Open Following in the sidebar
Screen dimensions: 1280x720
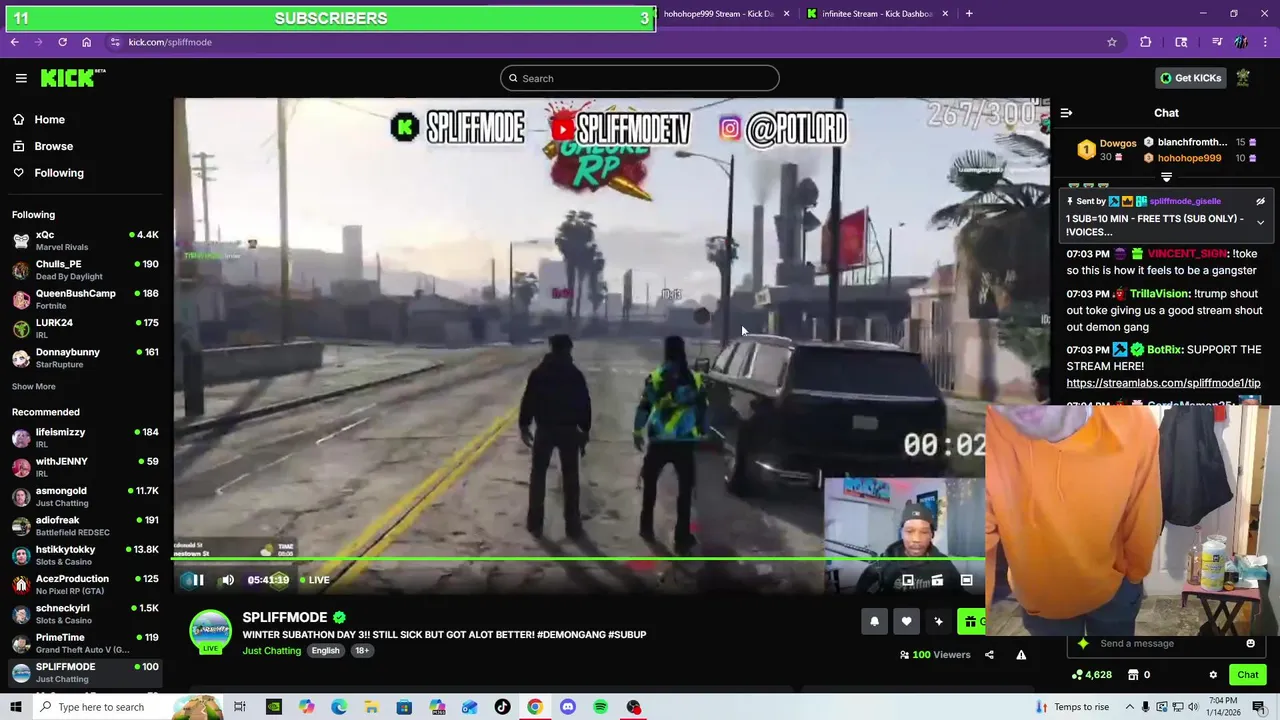click(x=59, y=173)
